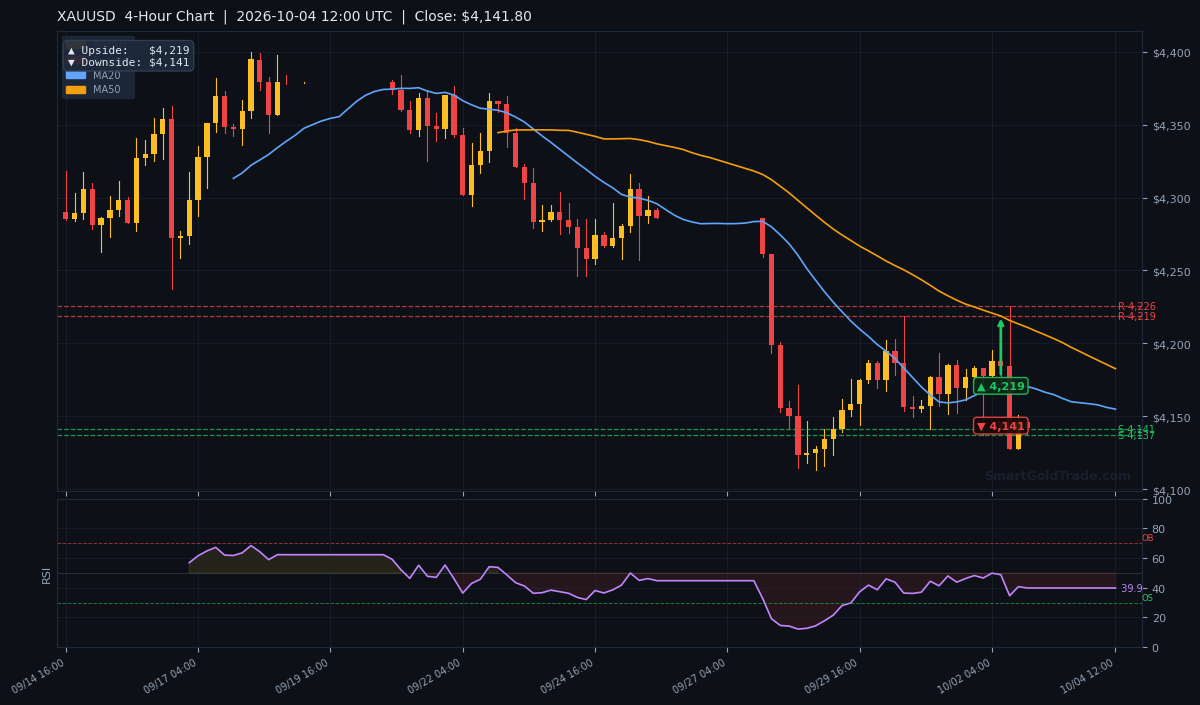Image resolution: width=1200 pixels, height=705 pixels.
Task: Select the MA50 legend label
Action: click(x=107, y=89)
